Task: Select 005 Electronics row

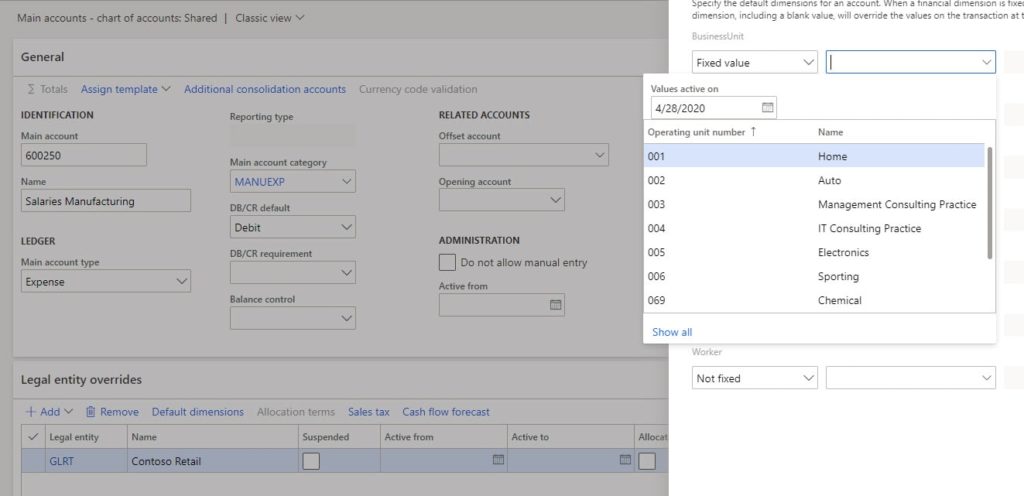Action: click(814, 252)
